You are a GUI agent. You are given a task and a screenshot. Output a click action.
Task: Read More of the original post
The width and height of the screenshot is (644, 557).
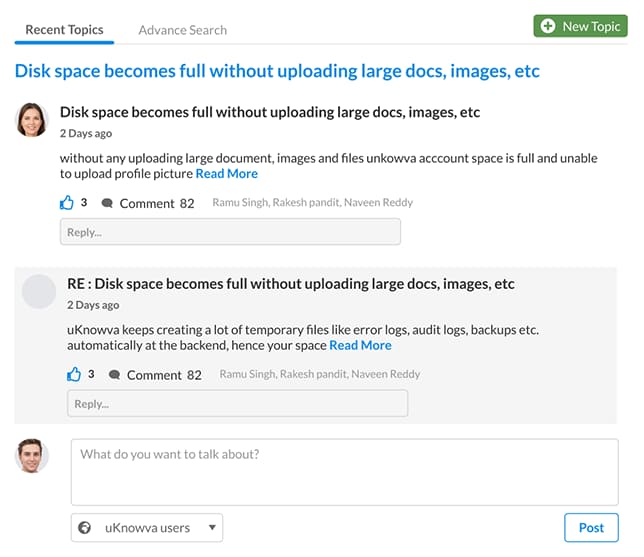point(227,174)
